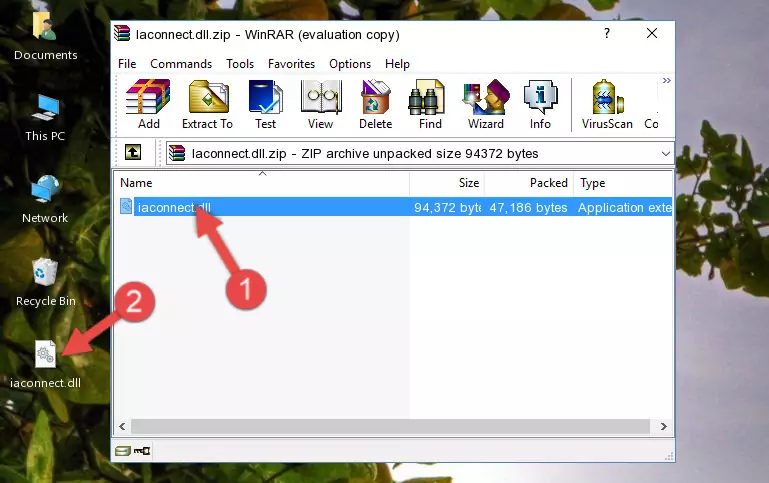
Task: Click the archive icon in address bar
Action: pyautogui.click(x=177, y=153)
